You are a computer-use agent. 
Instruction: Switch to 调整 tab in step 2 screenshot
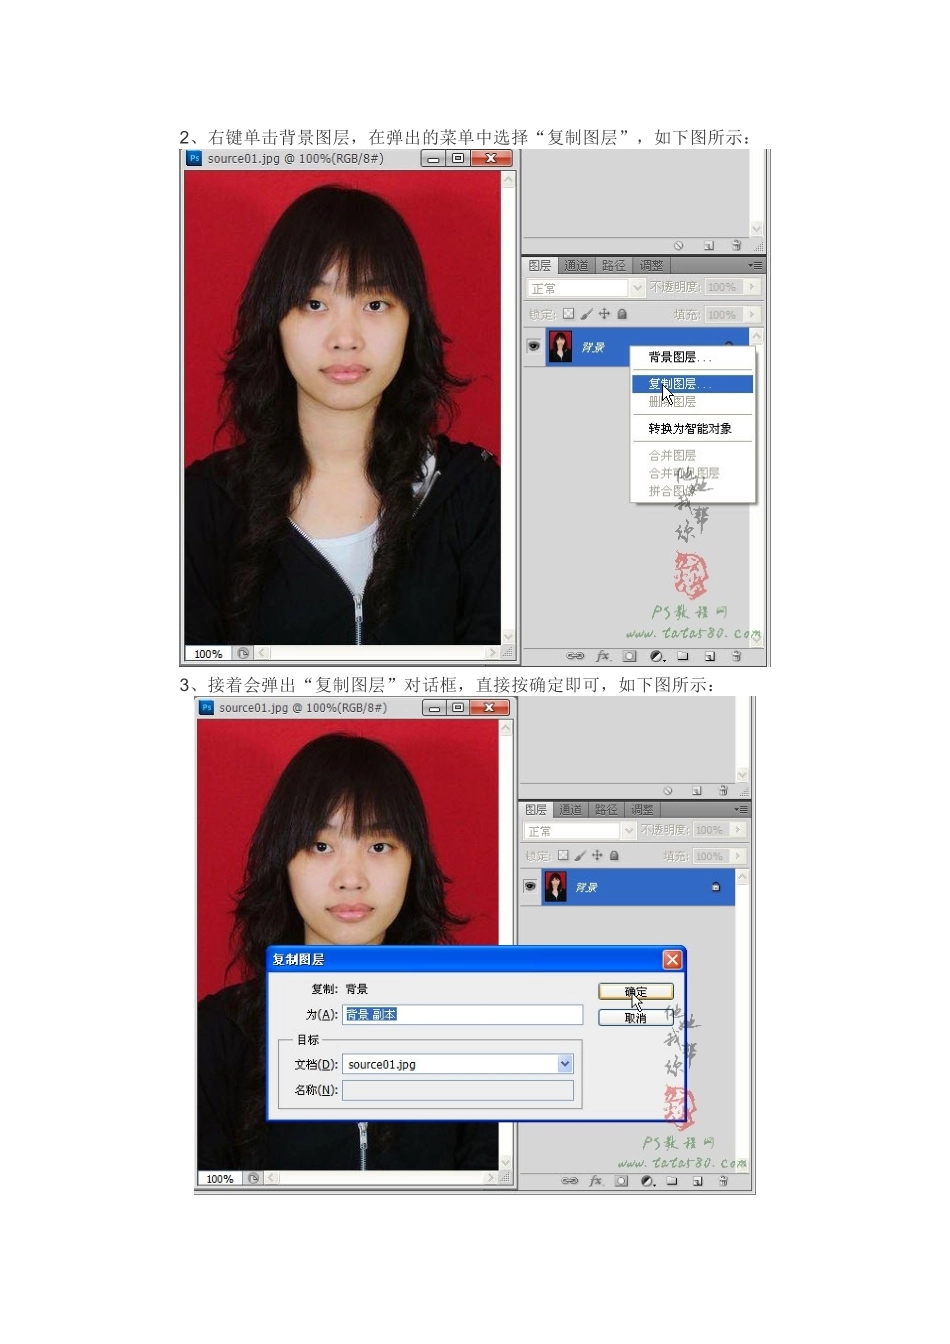[x=651, y=266]
